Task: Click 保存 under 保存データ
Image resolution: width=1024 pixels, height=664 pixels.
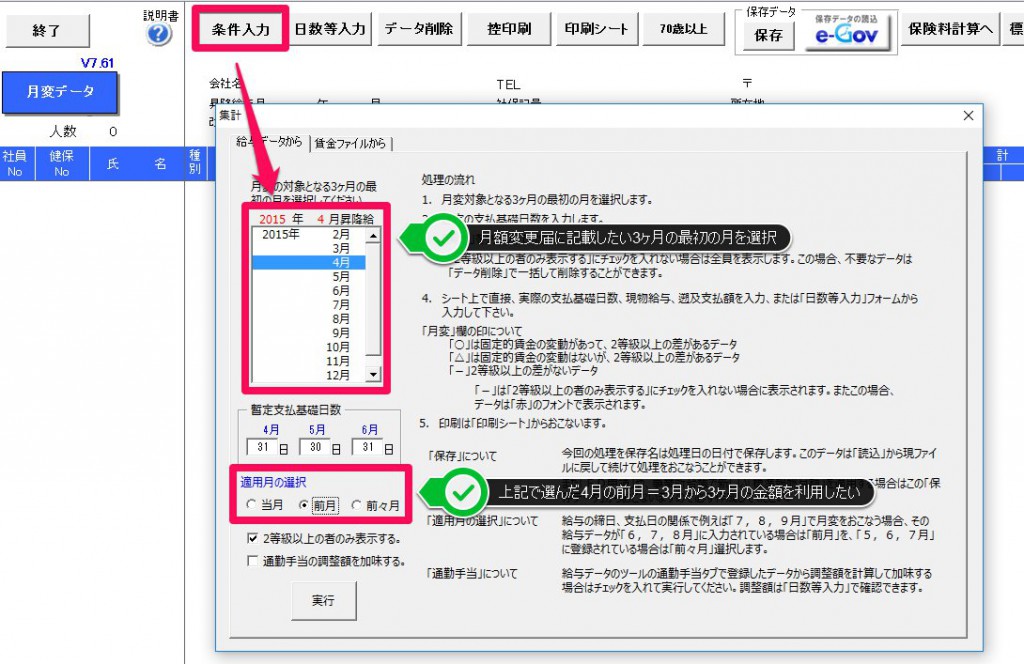Action: (768, 35)
